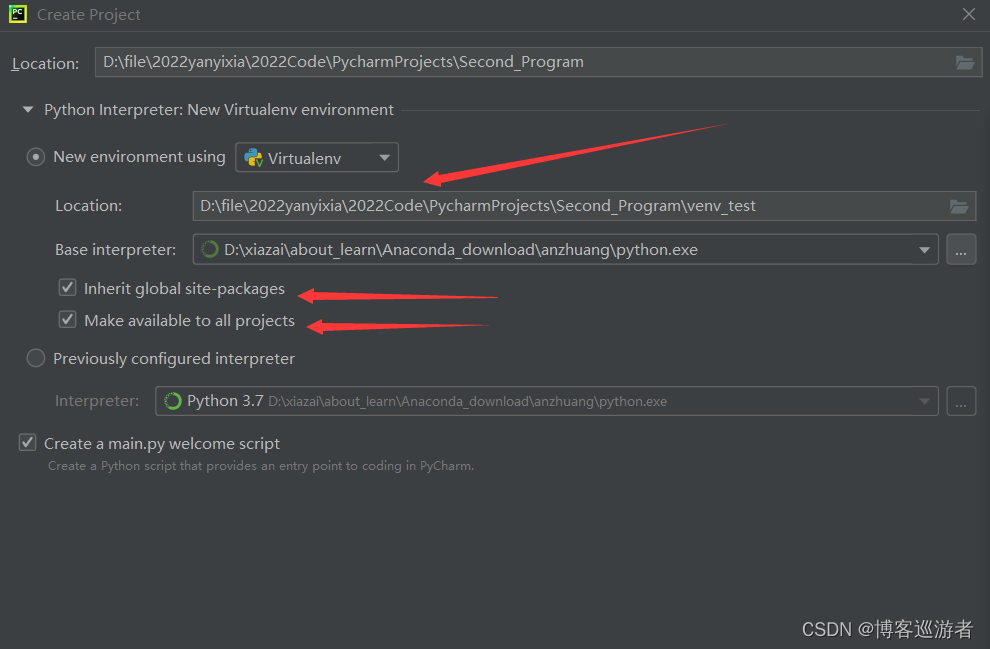
Task: Click the Python 3.7 interpreter combo field
Action: pyautogui.click(x=547, y=401)
